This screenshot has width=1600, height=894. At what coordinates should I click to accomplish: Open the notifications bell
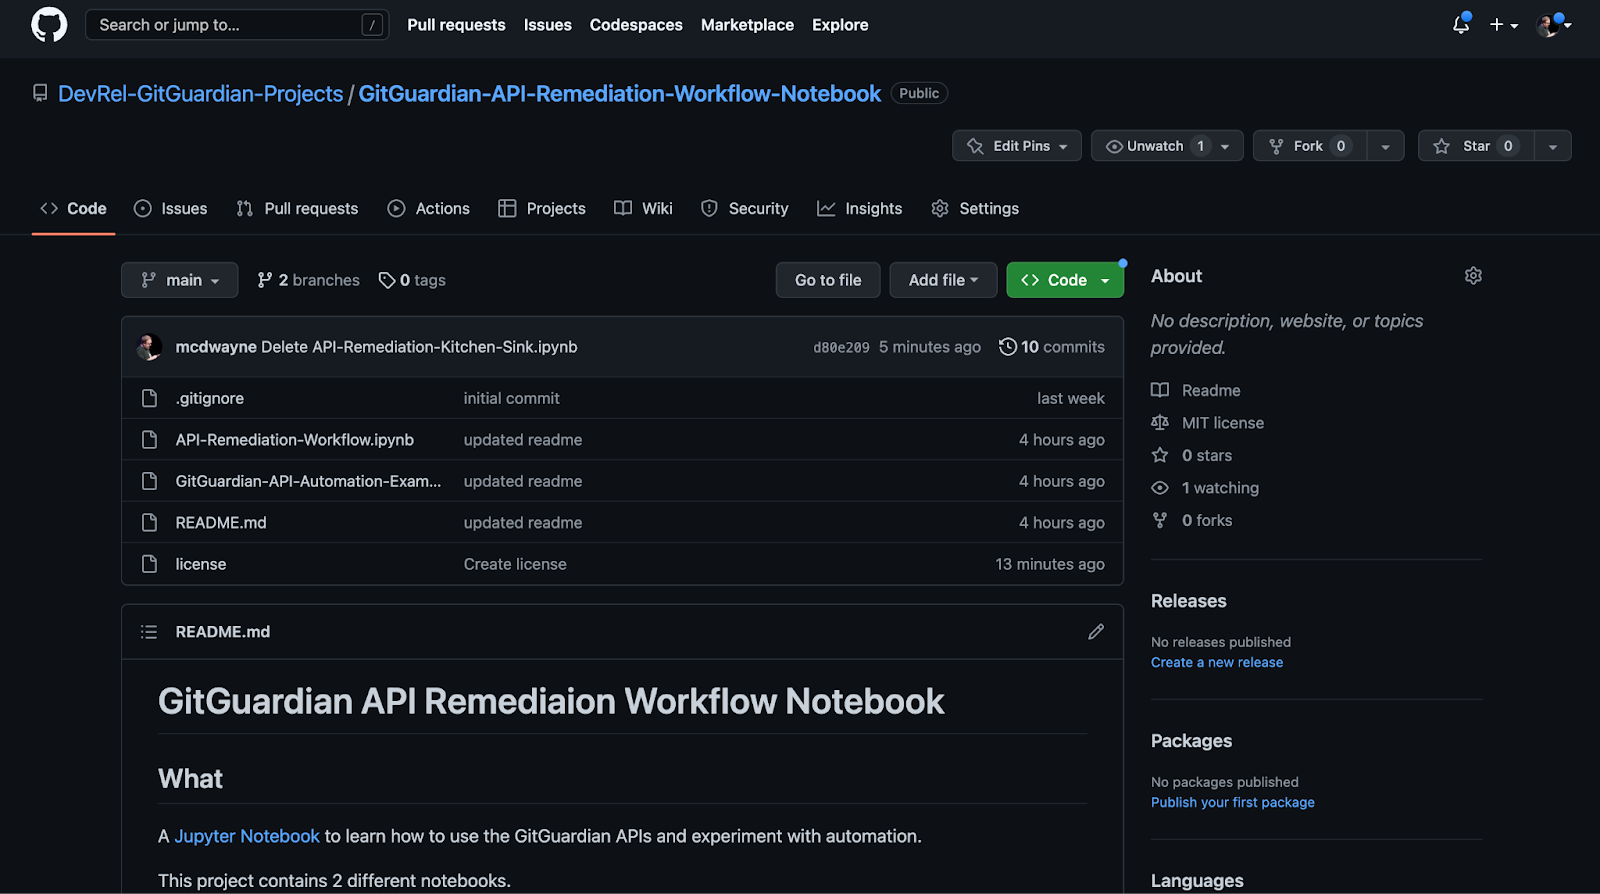(x=1461, y=24)
